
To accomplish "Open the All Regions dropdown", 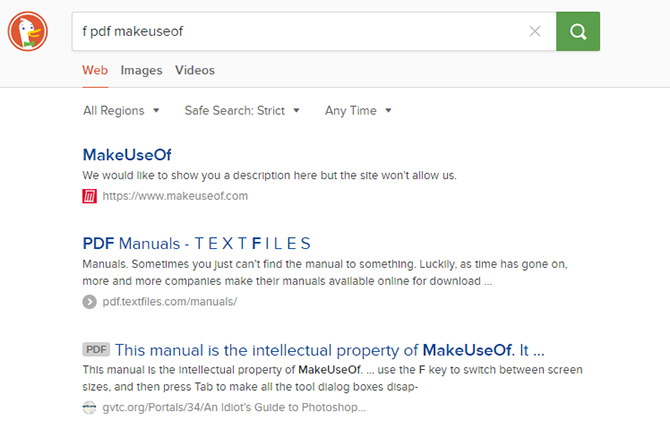I will tap(121, 111).
